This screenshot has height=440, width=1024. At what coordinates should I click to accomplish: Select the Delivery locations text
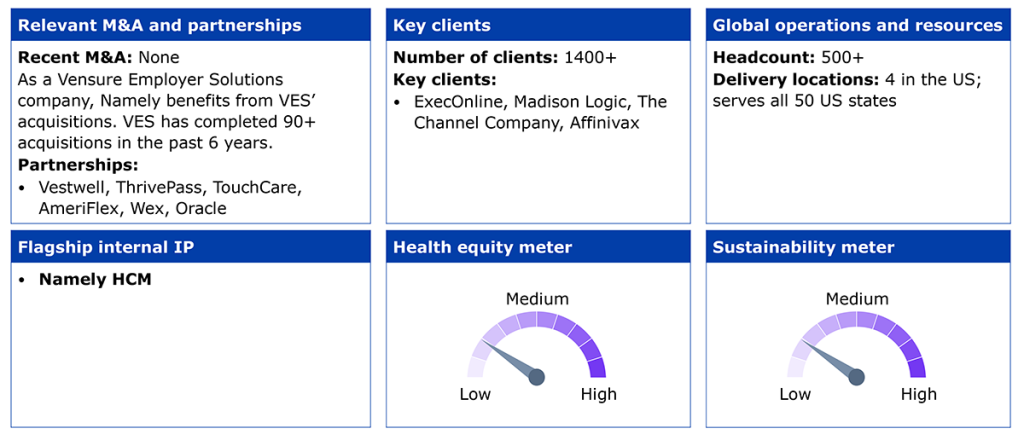click(x=844, y=91)
